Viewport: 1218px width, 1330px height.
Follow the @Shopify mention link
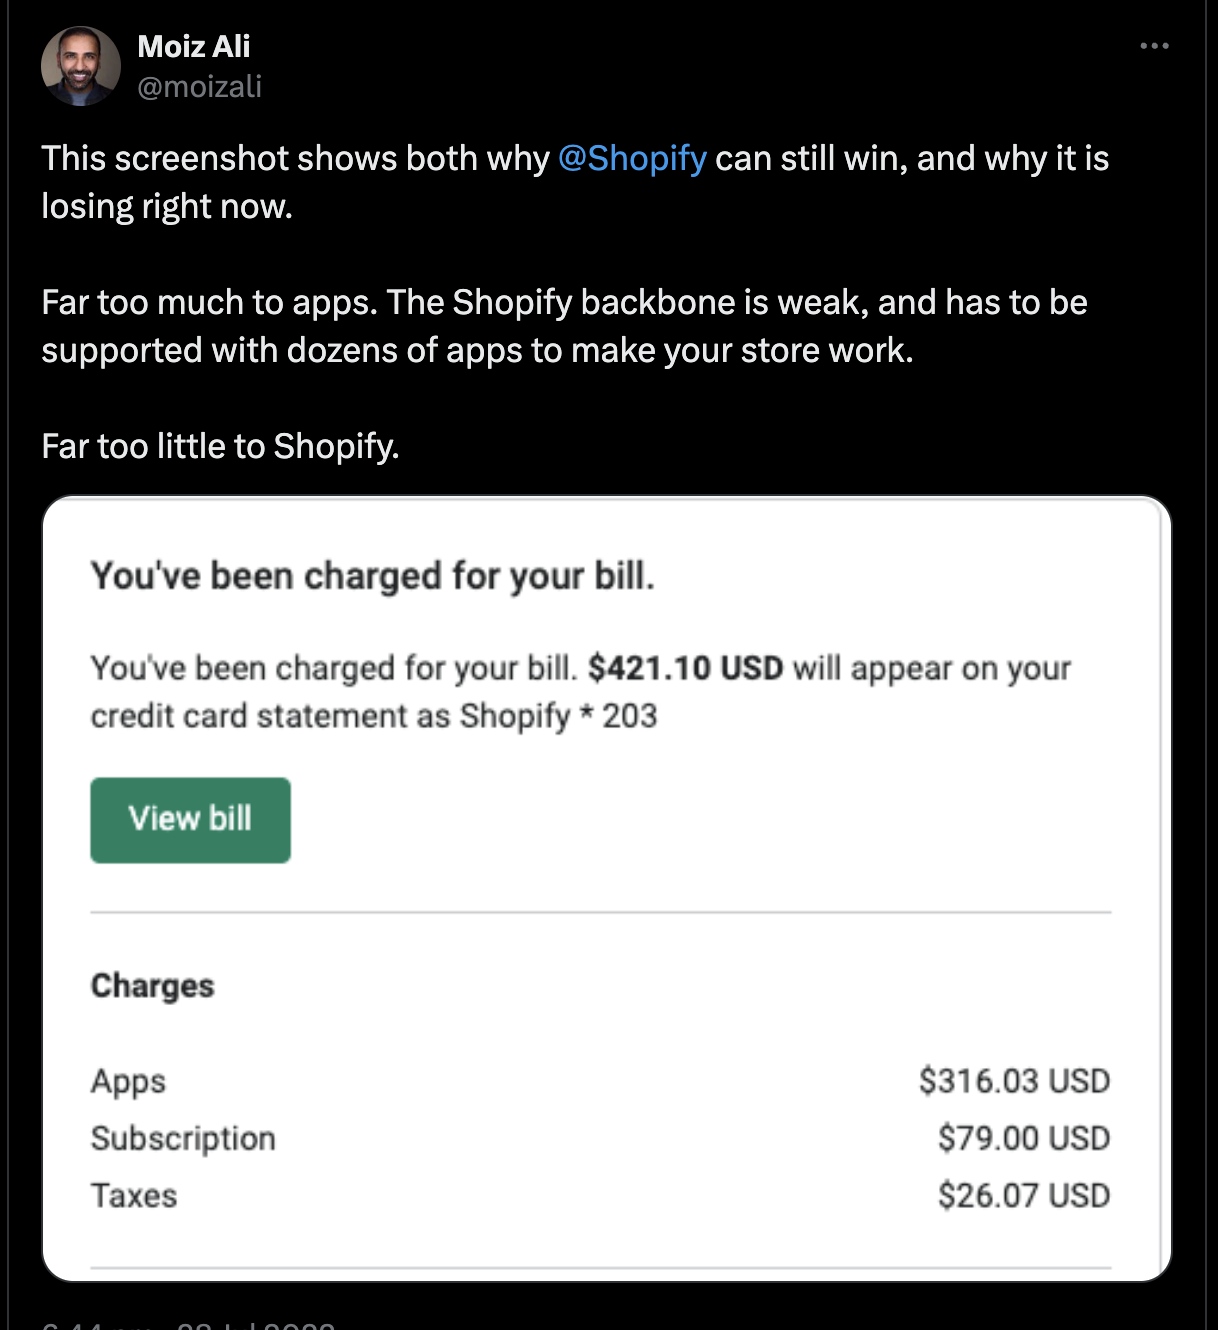[632, 158]
